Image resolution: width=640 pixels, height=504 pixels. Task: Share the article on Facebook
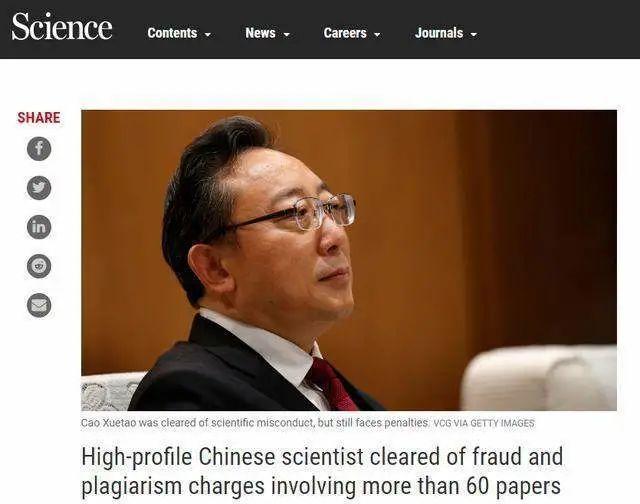[39, 149]
